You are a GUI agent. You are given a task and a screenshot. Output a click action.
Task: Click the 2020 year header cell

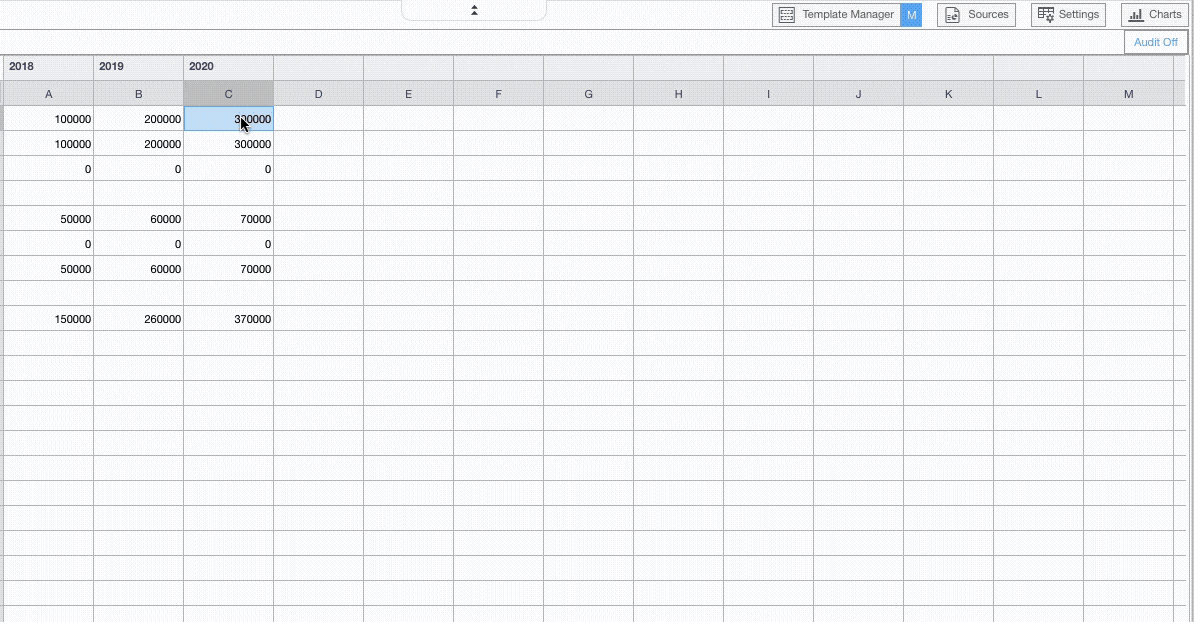pos(228,66)
